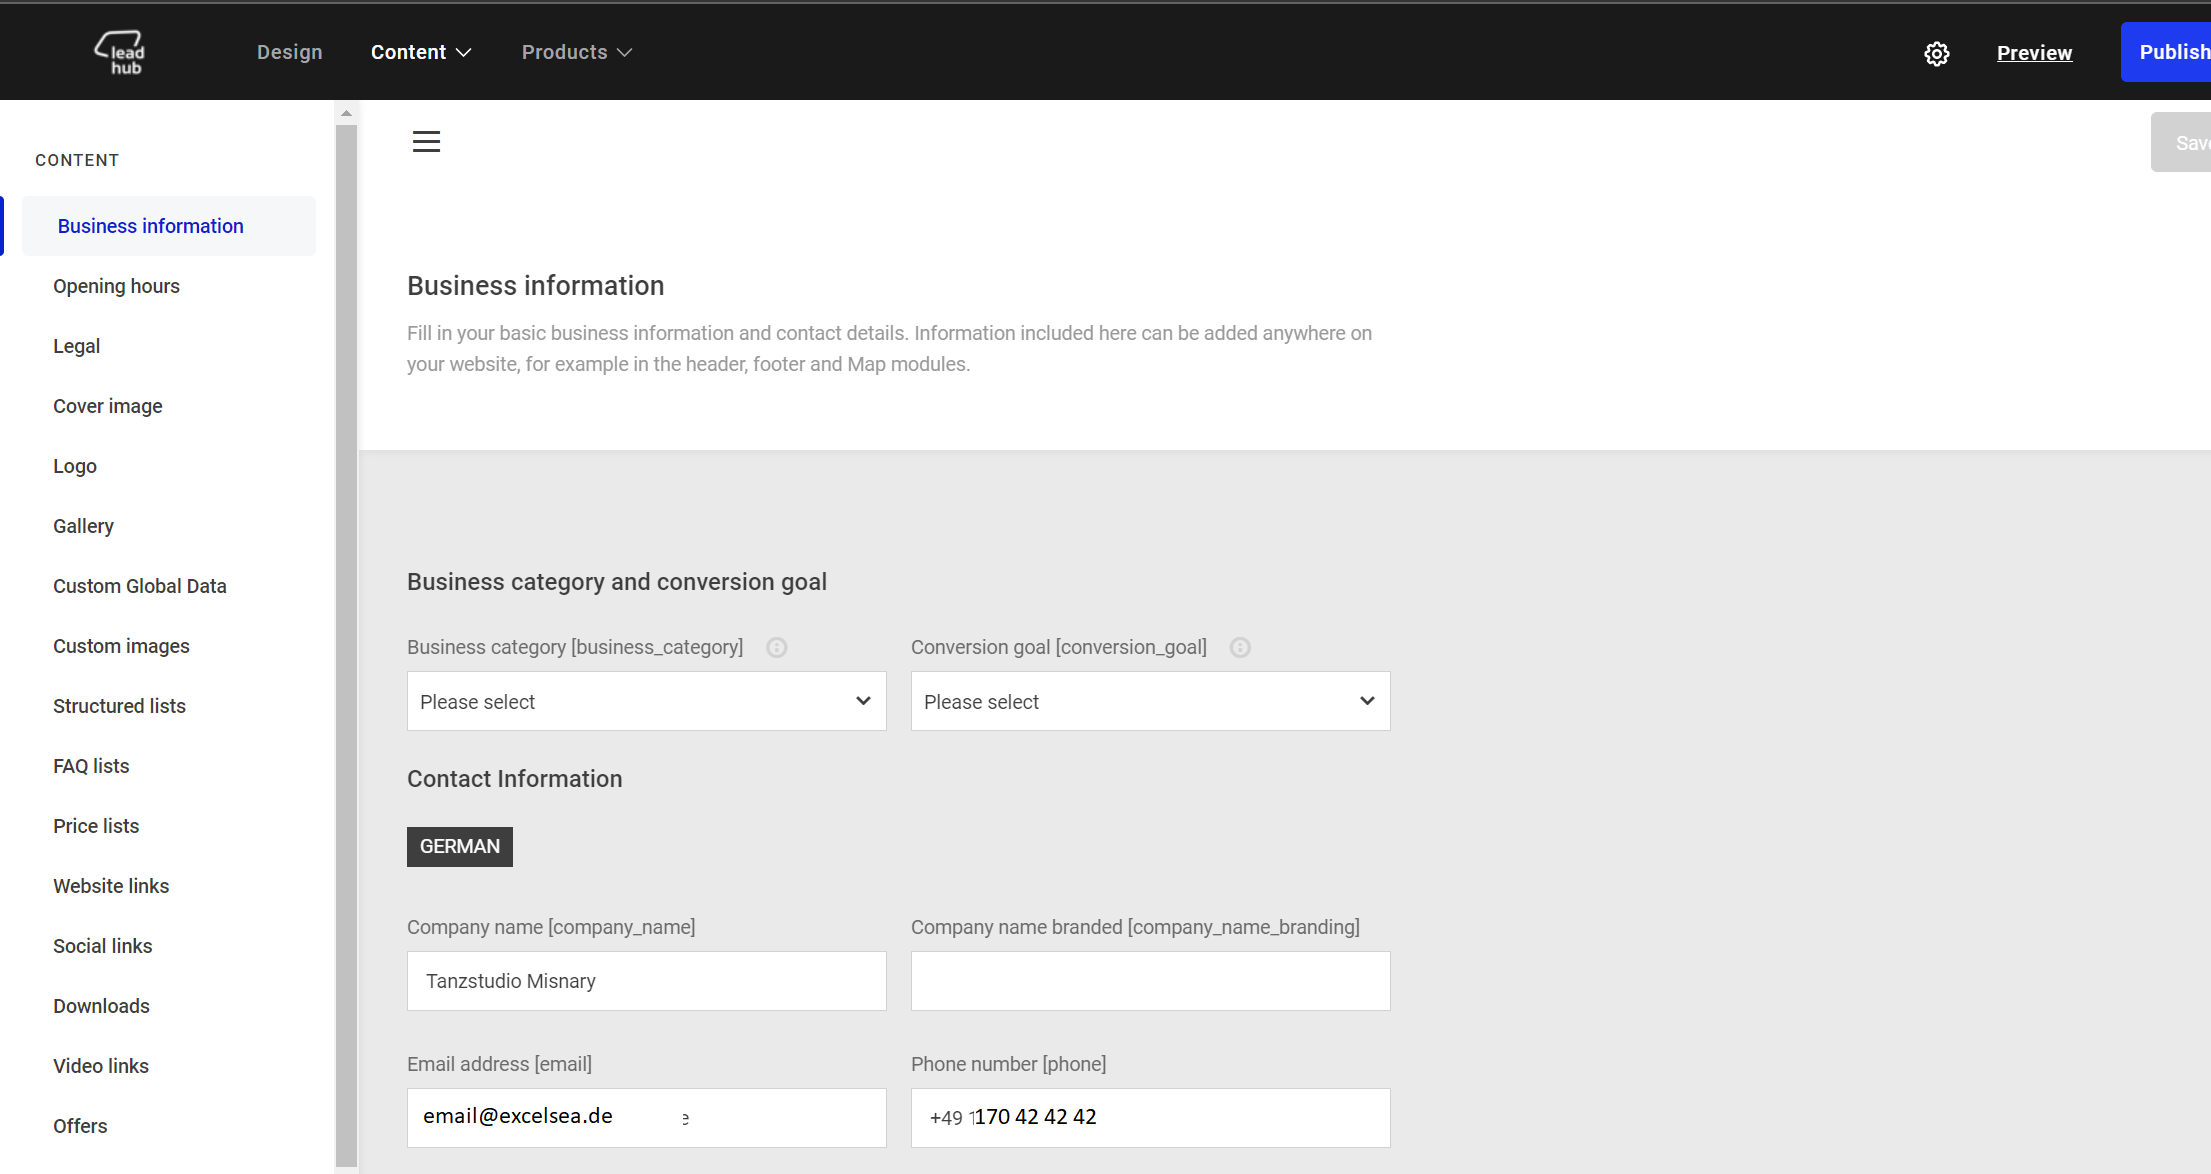Screen dimensions: 2211x1174
Task: Expand the Content menu chevron
Action: (x=464, y=53)
